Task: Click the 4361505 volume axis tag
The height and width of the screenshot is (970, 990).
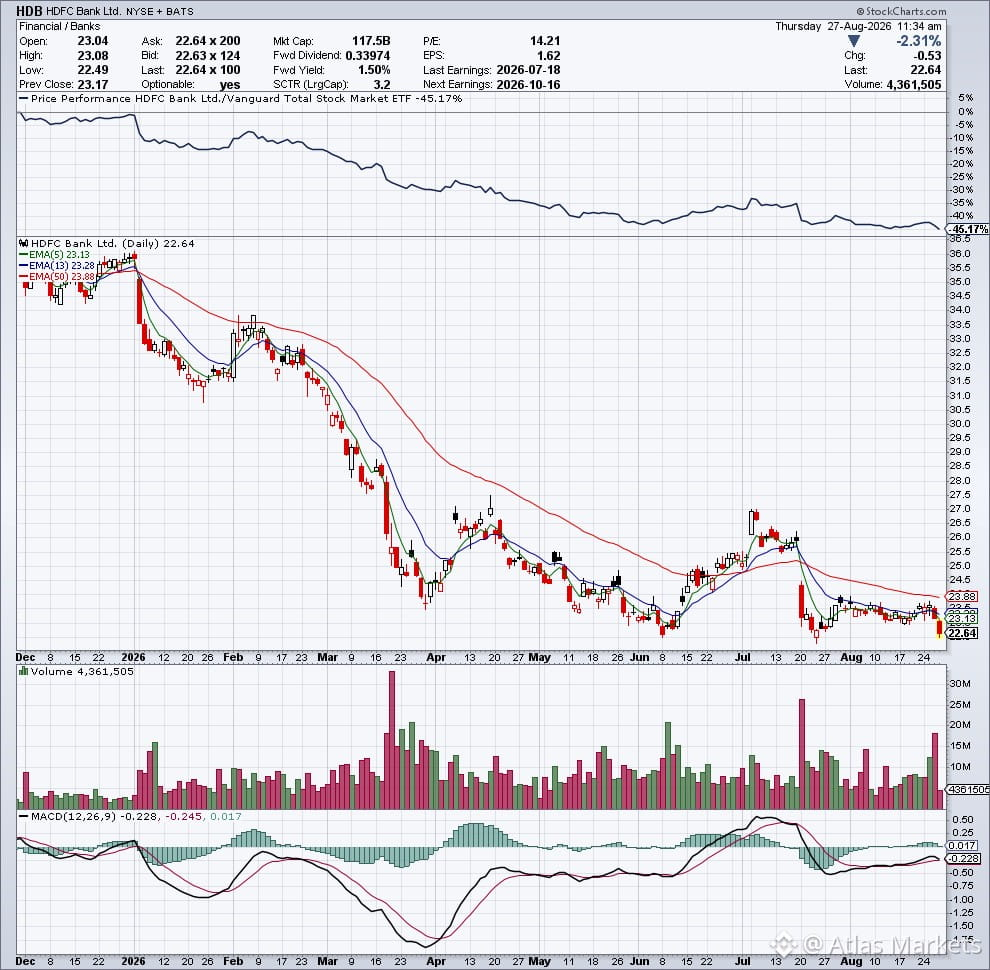Action: tap(968, 789)
